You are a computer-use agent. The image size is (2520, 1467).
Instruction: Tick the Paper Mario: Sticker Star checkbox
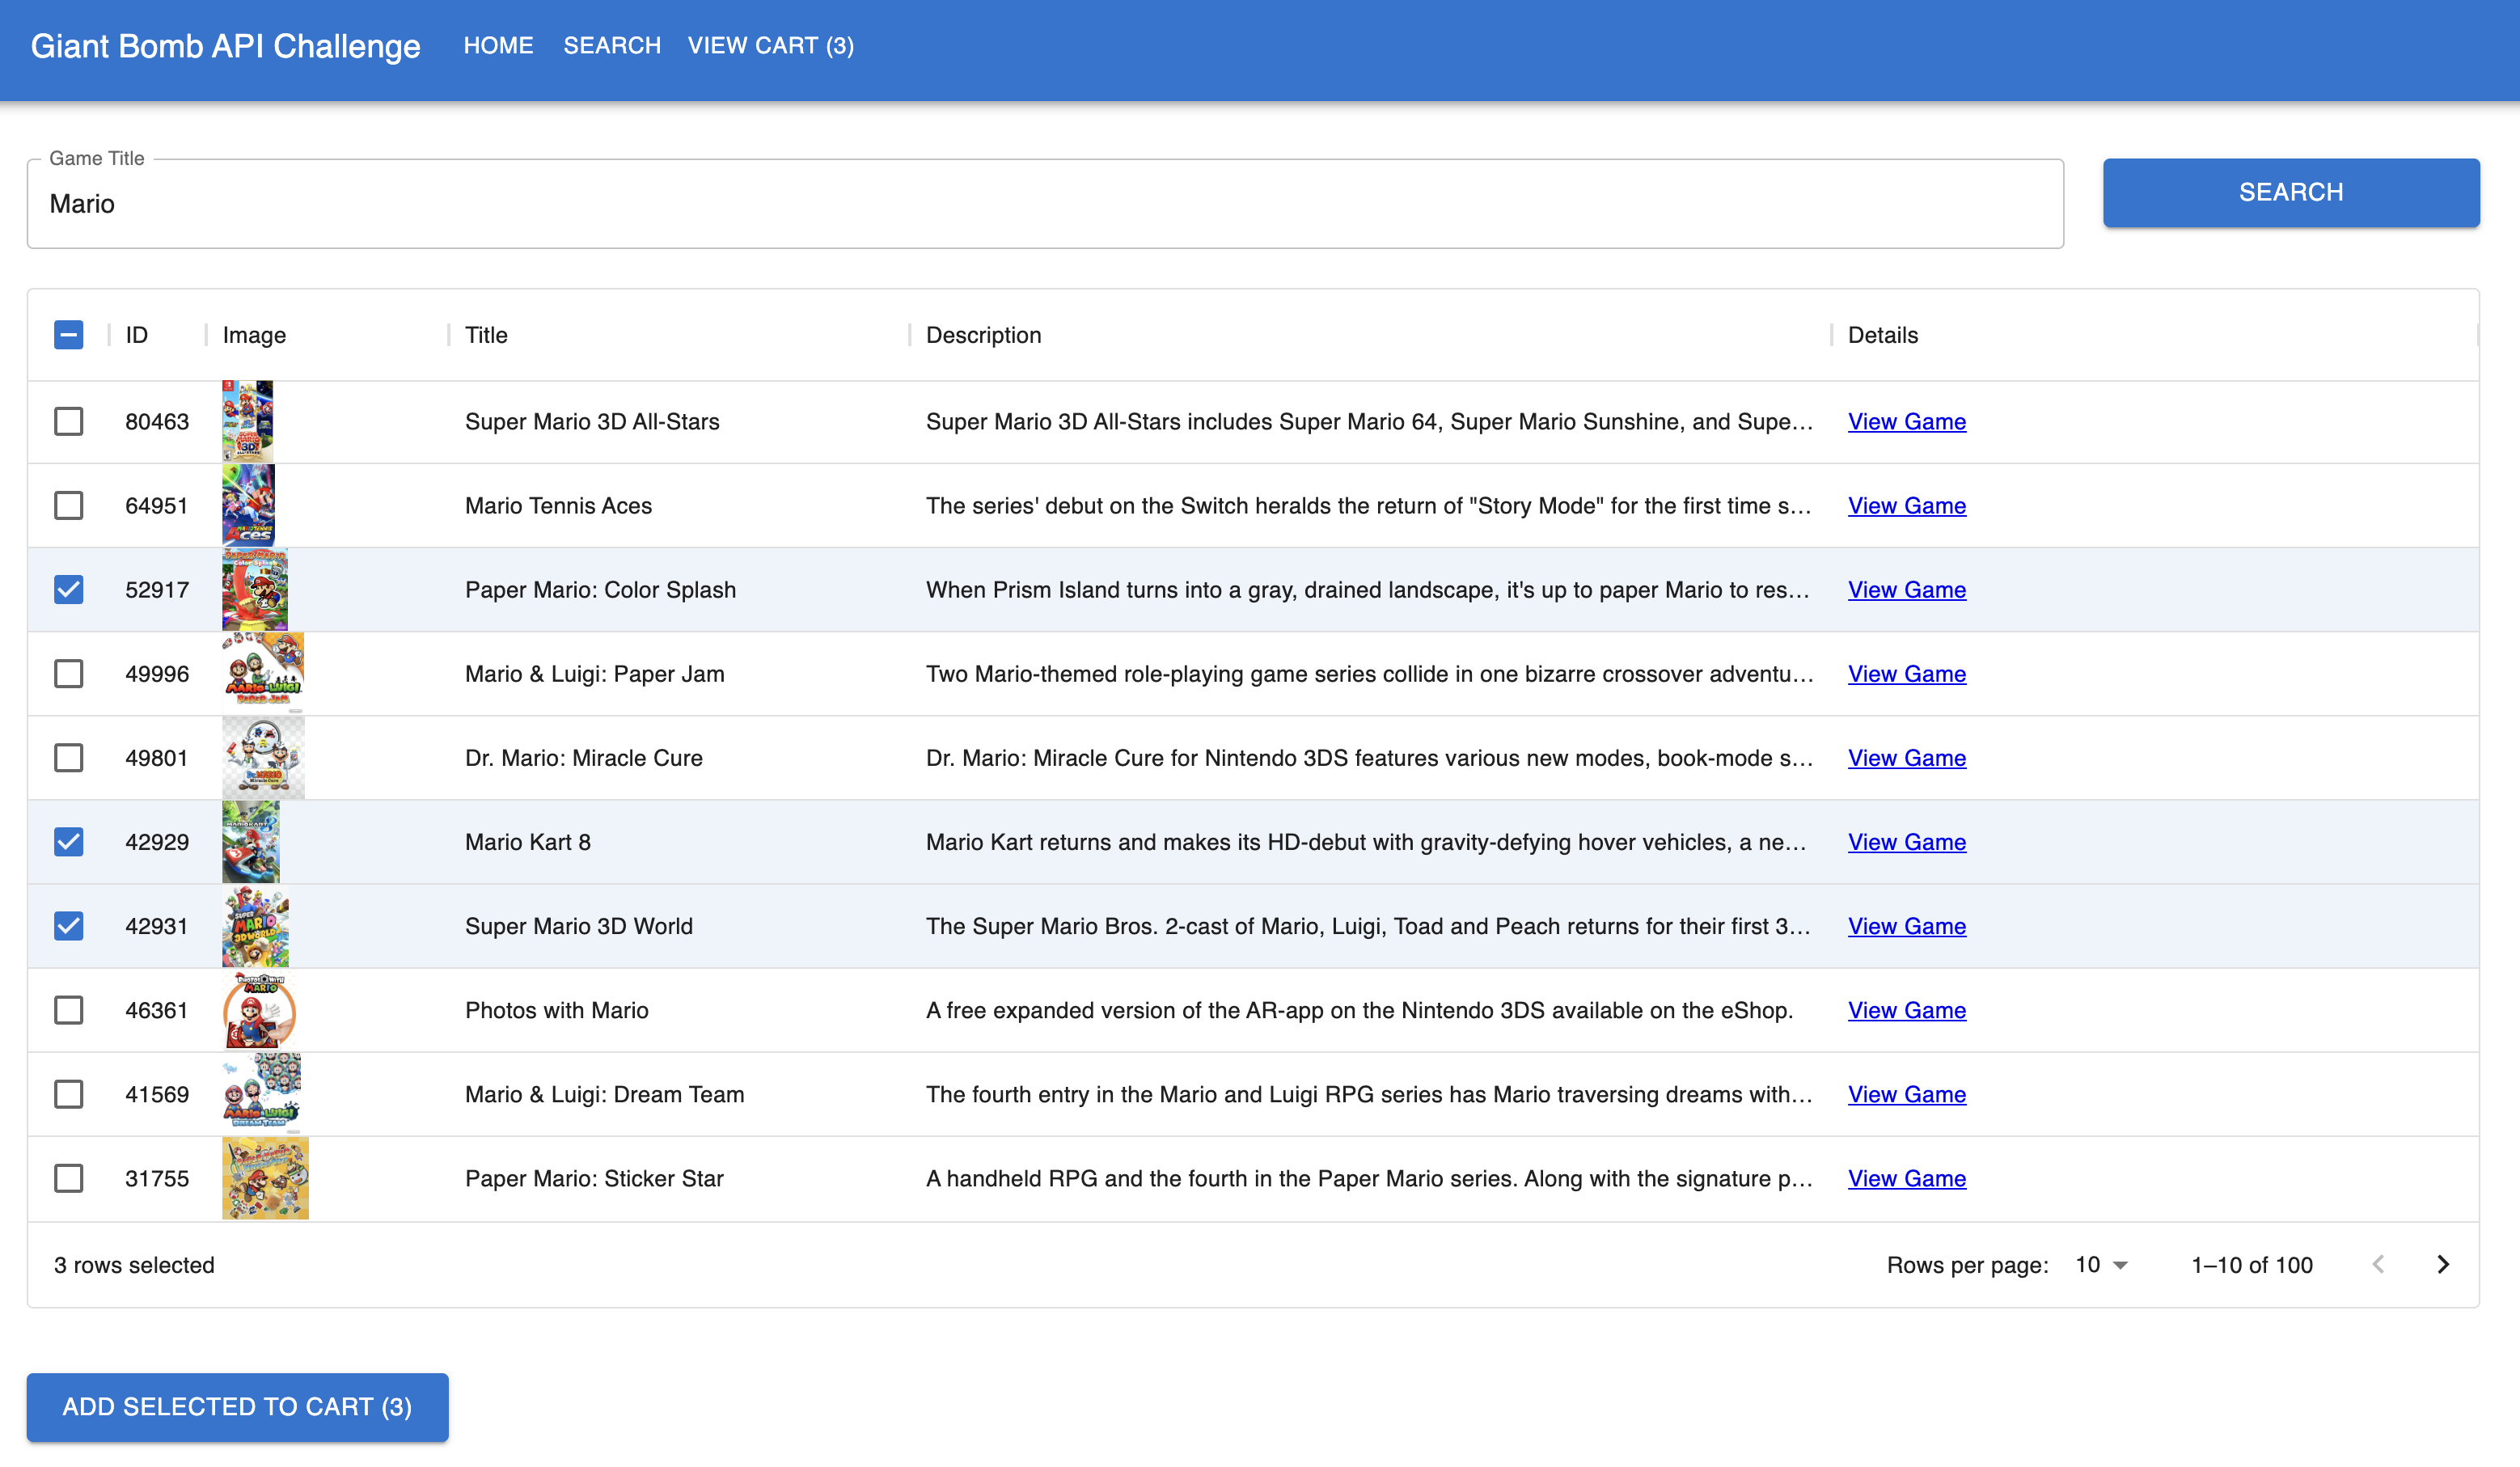68,1177
